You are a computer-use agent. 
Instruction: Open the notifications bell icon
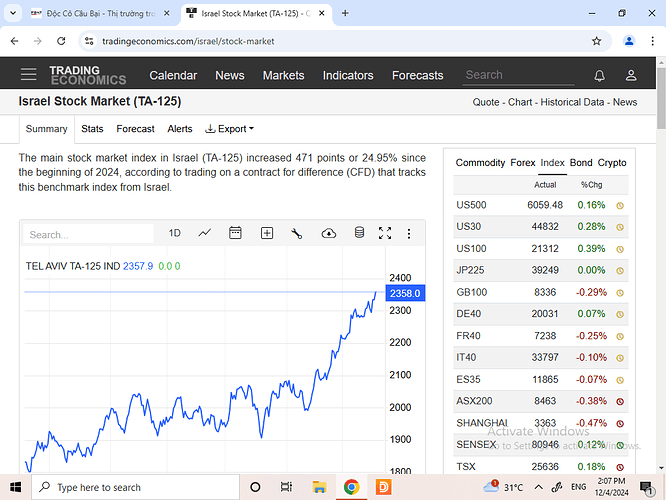point(599,76)
